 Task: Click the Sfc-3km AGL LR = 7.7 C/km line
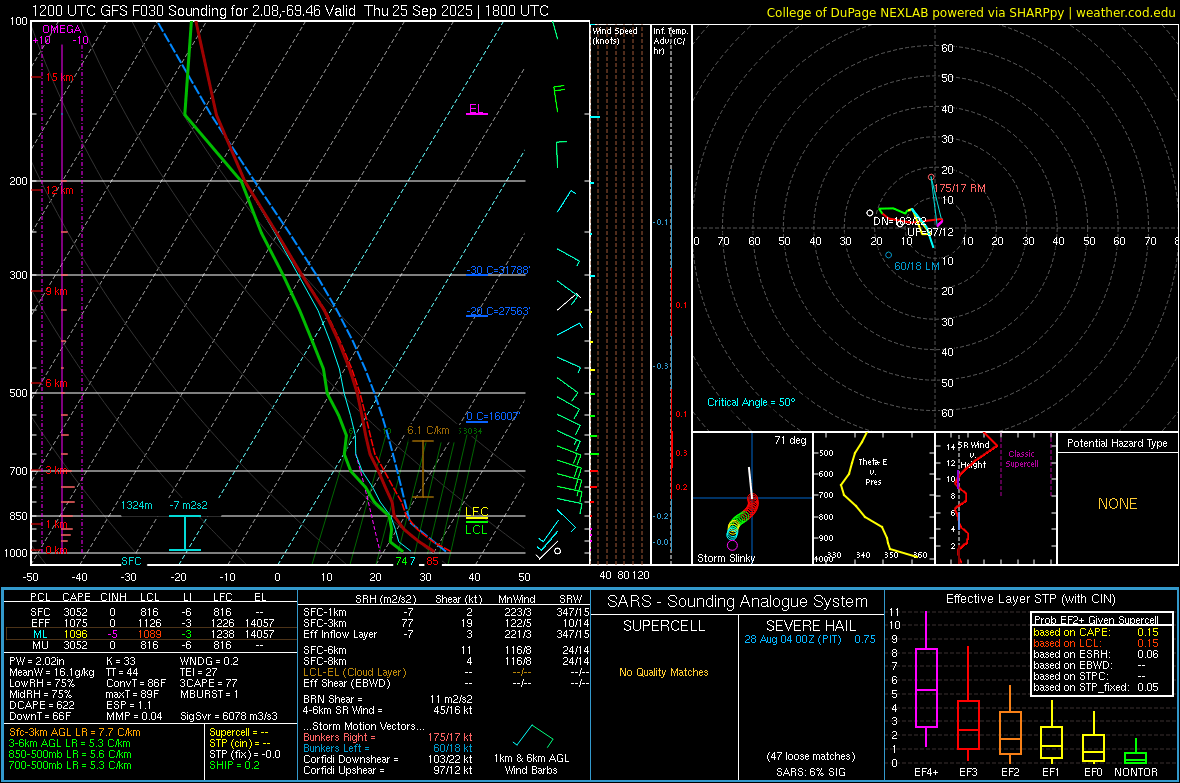coord(75,732)
